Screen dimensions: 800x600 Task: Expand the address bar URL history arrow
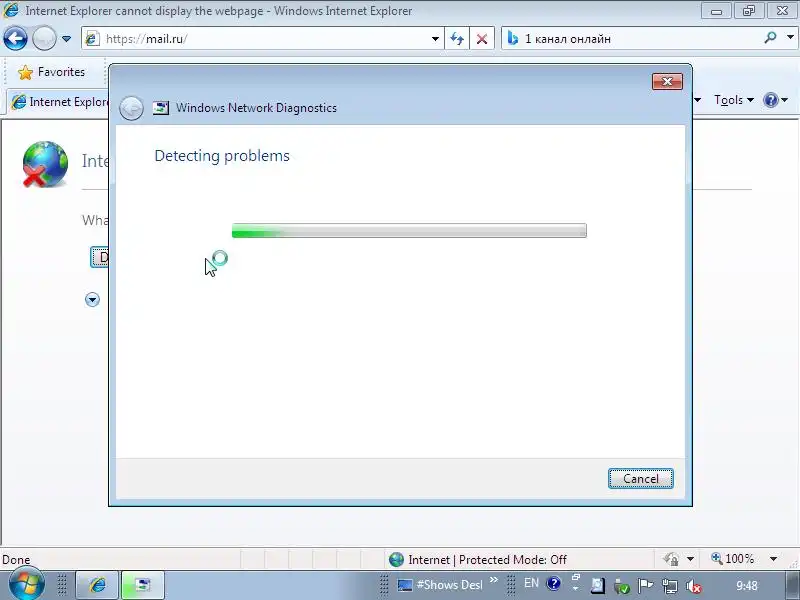pyautogui.click(x=435, y=39)
